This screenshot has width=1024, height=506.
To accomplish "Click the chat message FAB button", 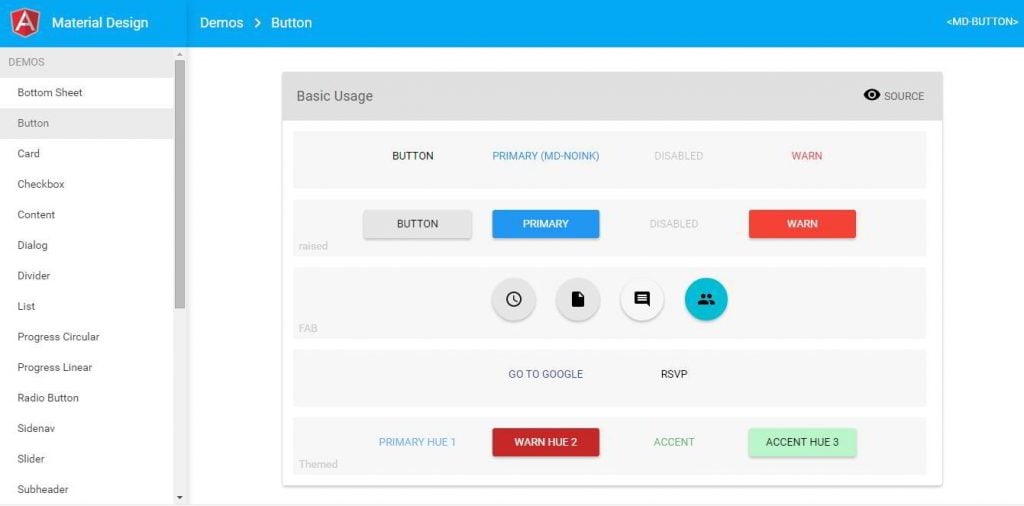I will (642, 299).
